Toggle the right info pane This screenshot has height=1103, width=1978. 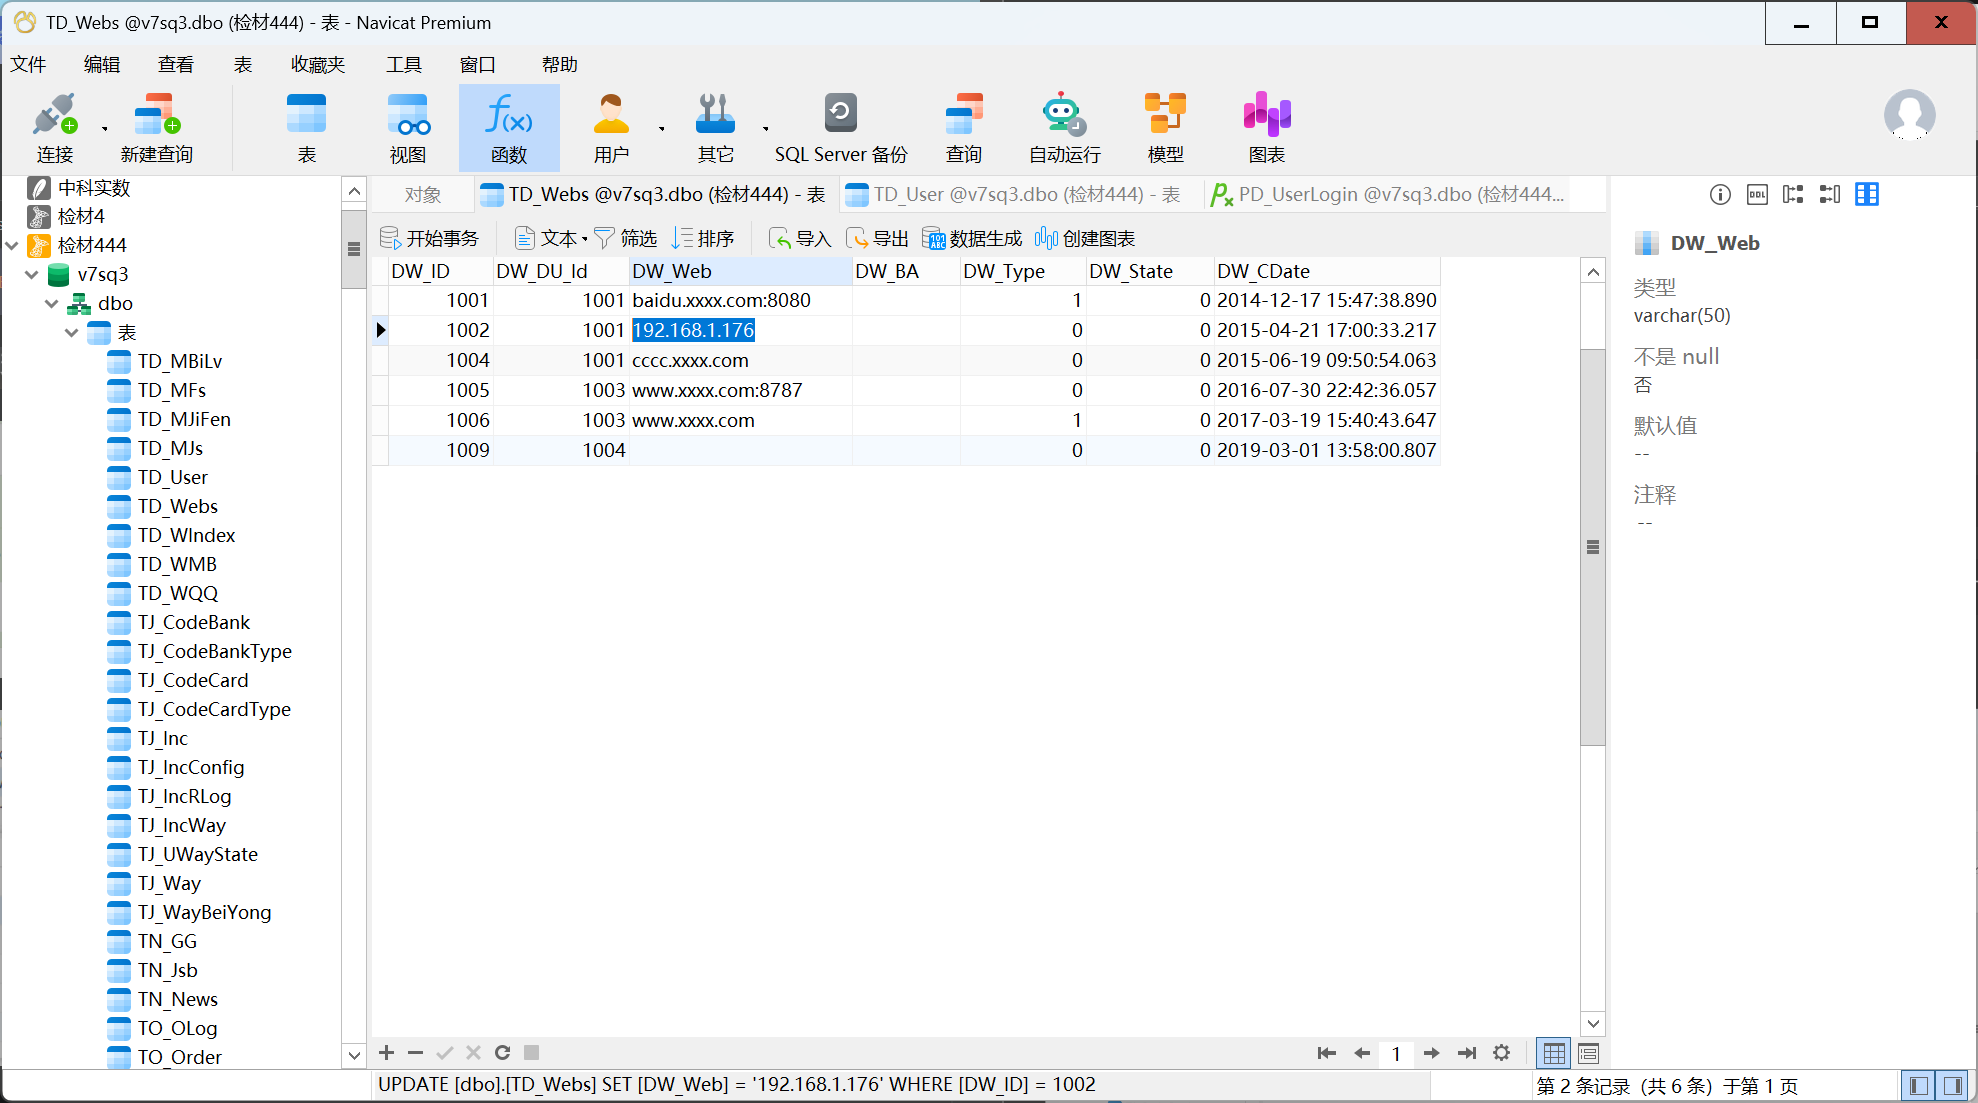point(1952,1085)
